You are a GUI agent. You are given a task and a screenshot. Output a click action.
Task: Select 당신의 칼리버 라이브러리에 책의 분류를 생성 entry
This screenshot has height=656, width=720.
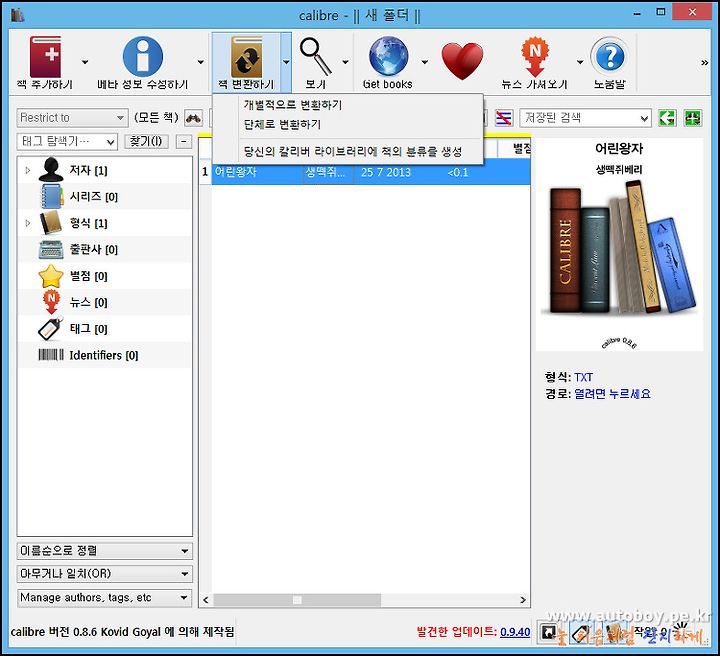(x=353, y=151)
